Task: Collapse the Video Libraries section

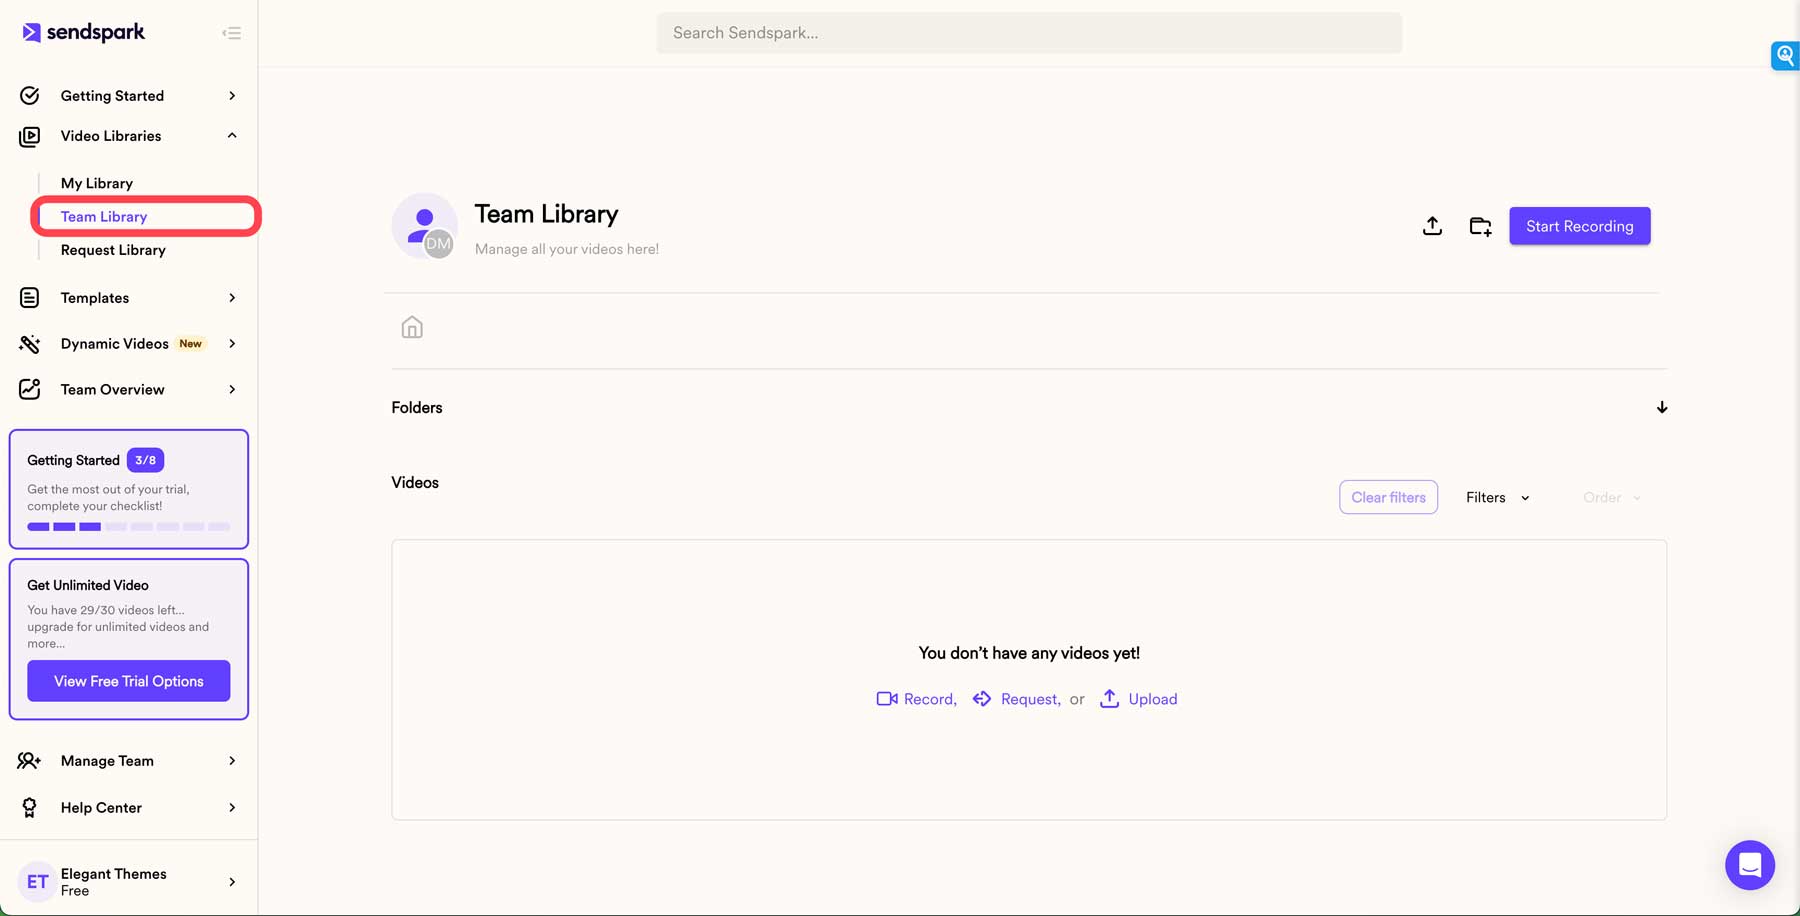Action: click(x=231, y=136)
